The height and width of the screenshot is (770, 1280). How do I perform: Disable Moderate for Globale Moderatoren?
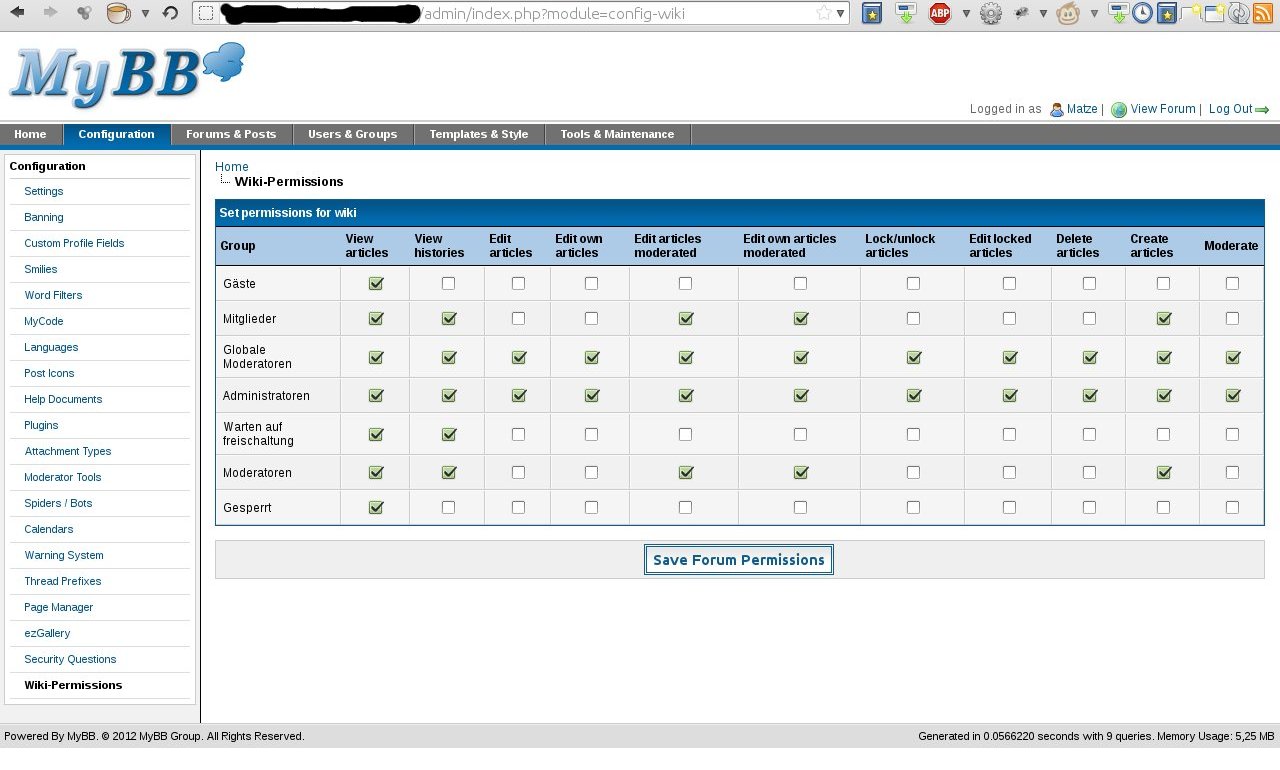click(1232, 357)
